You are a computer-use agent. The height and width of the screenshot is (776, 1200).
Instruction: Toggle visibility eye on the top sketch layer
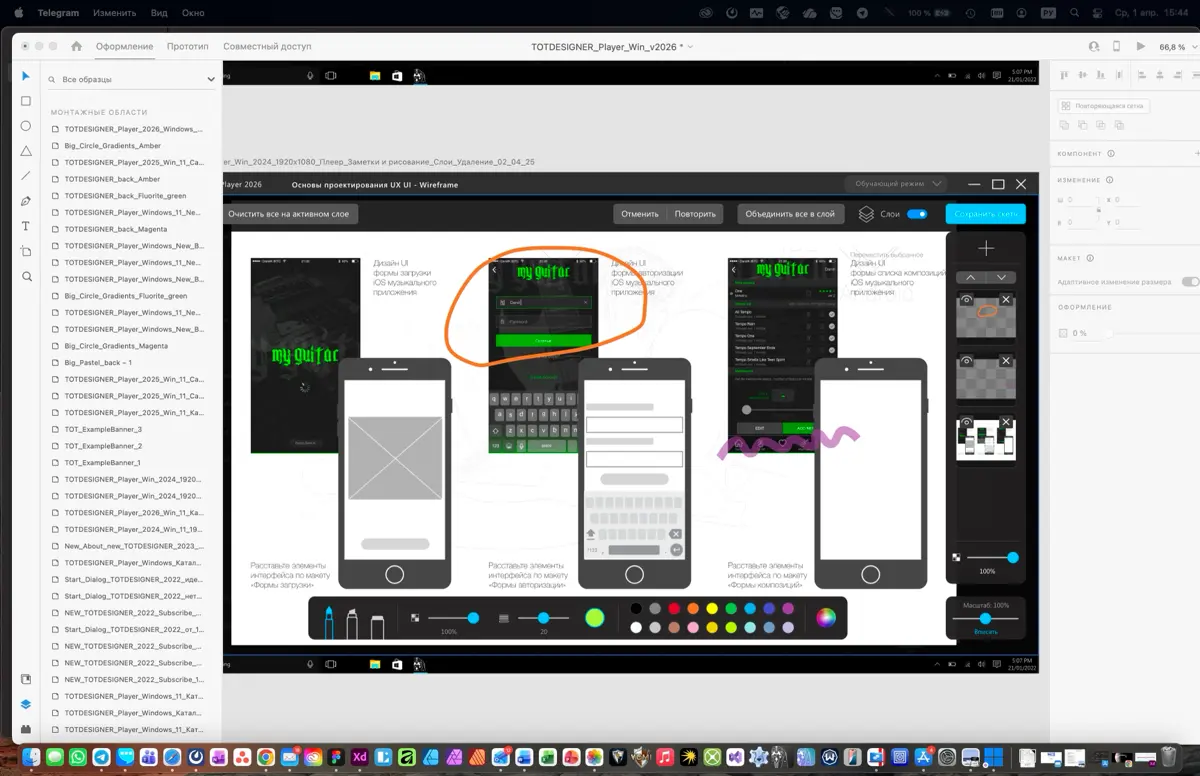(967, 299)
